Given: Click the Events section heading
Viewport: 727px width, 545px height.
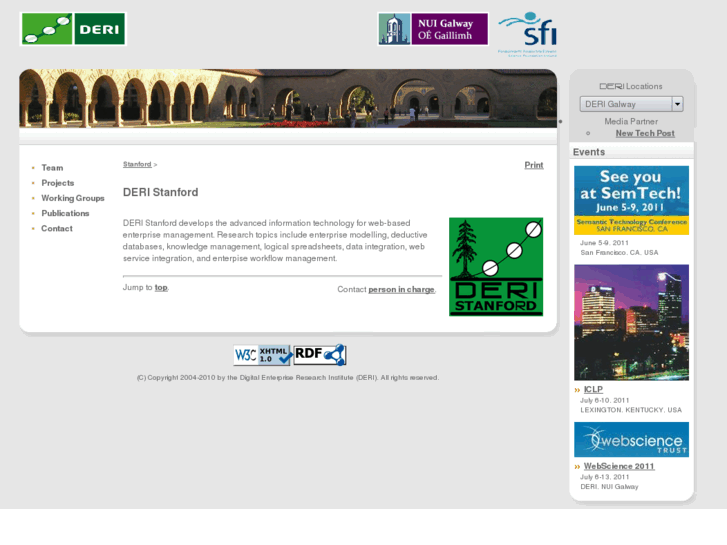Looking at the screenshot, I should [589, 152].
